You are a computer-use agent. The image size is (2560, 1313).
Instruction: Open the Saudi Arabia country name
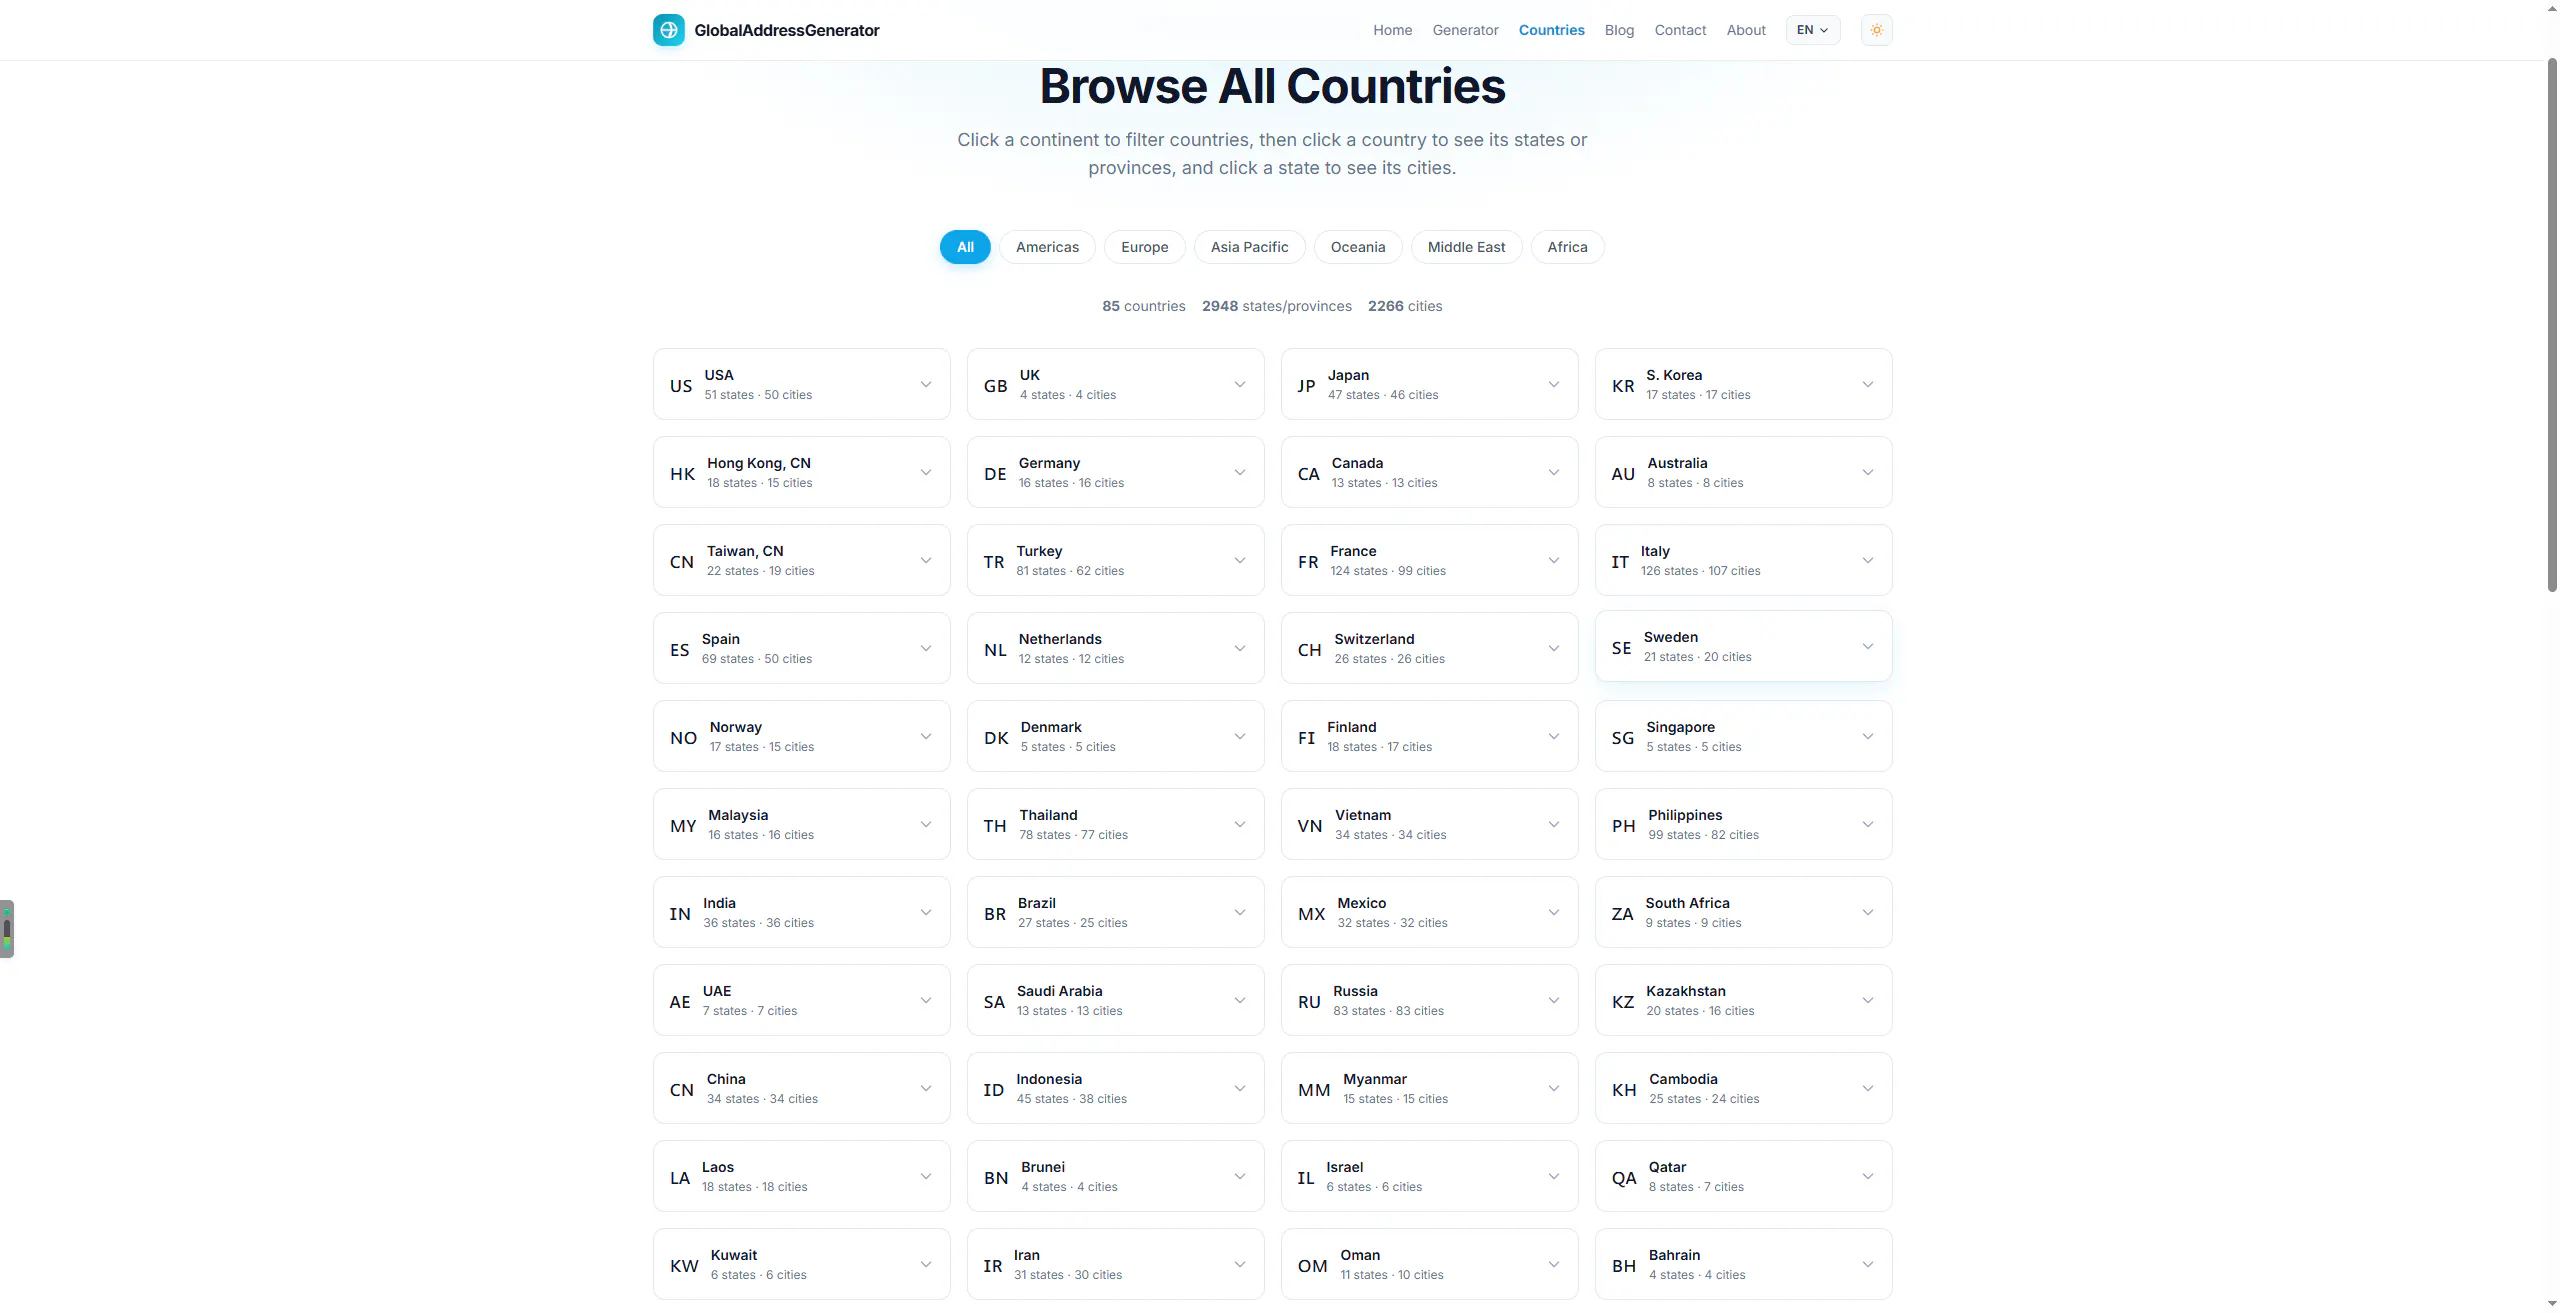click(x=1060, y=991)
